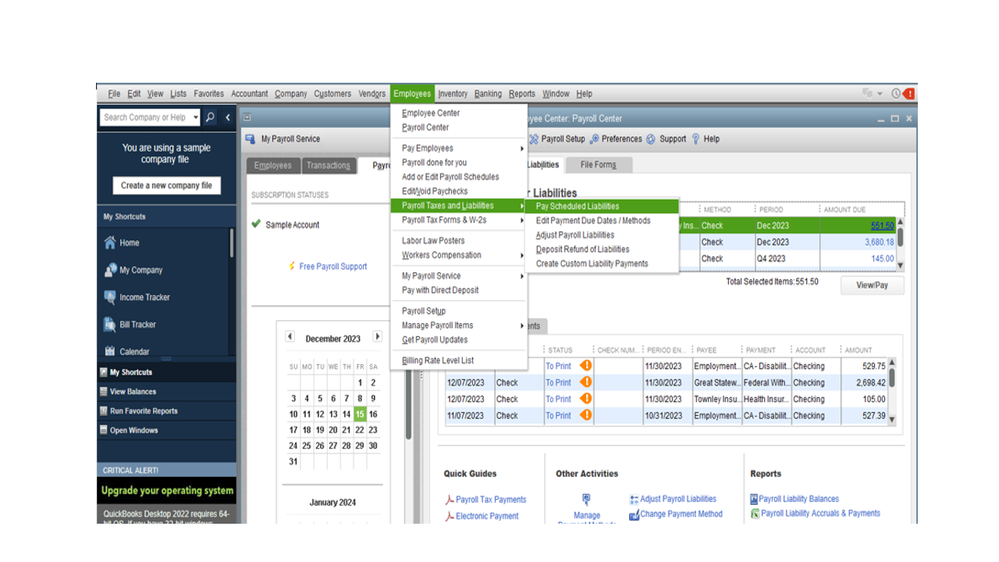This screenshot has width=999, height=562.
Task: Click in Search Company or Help field
Action: (x=145, y=117)
